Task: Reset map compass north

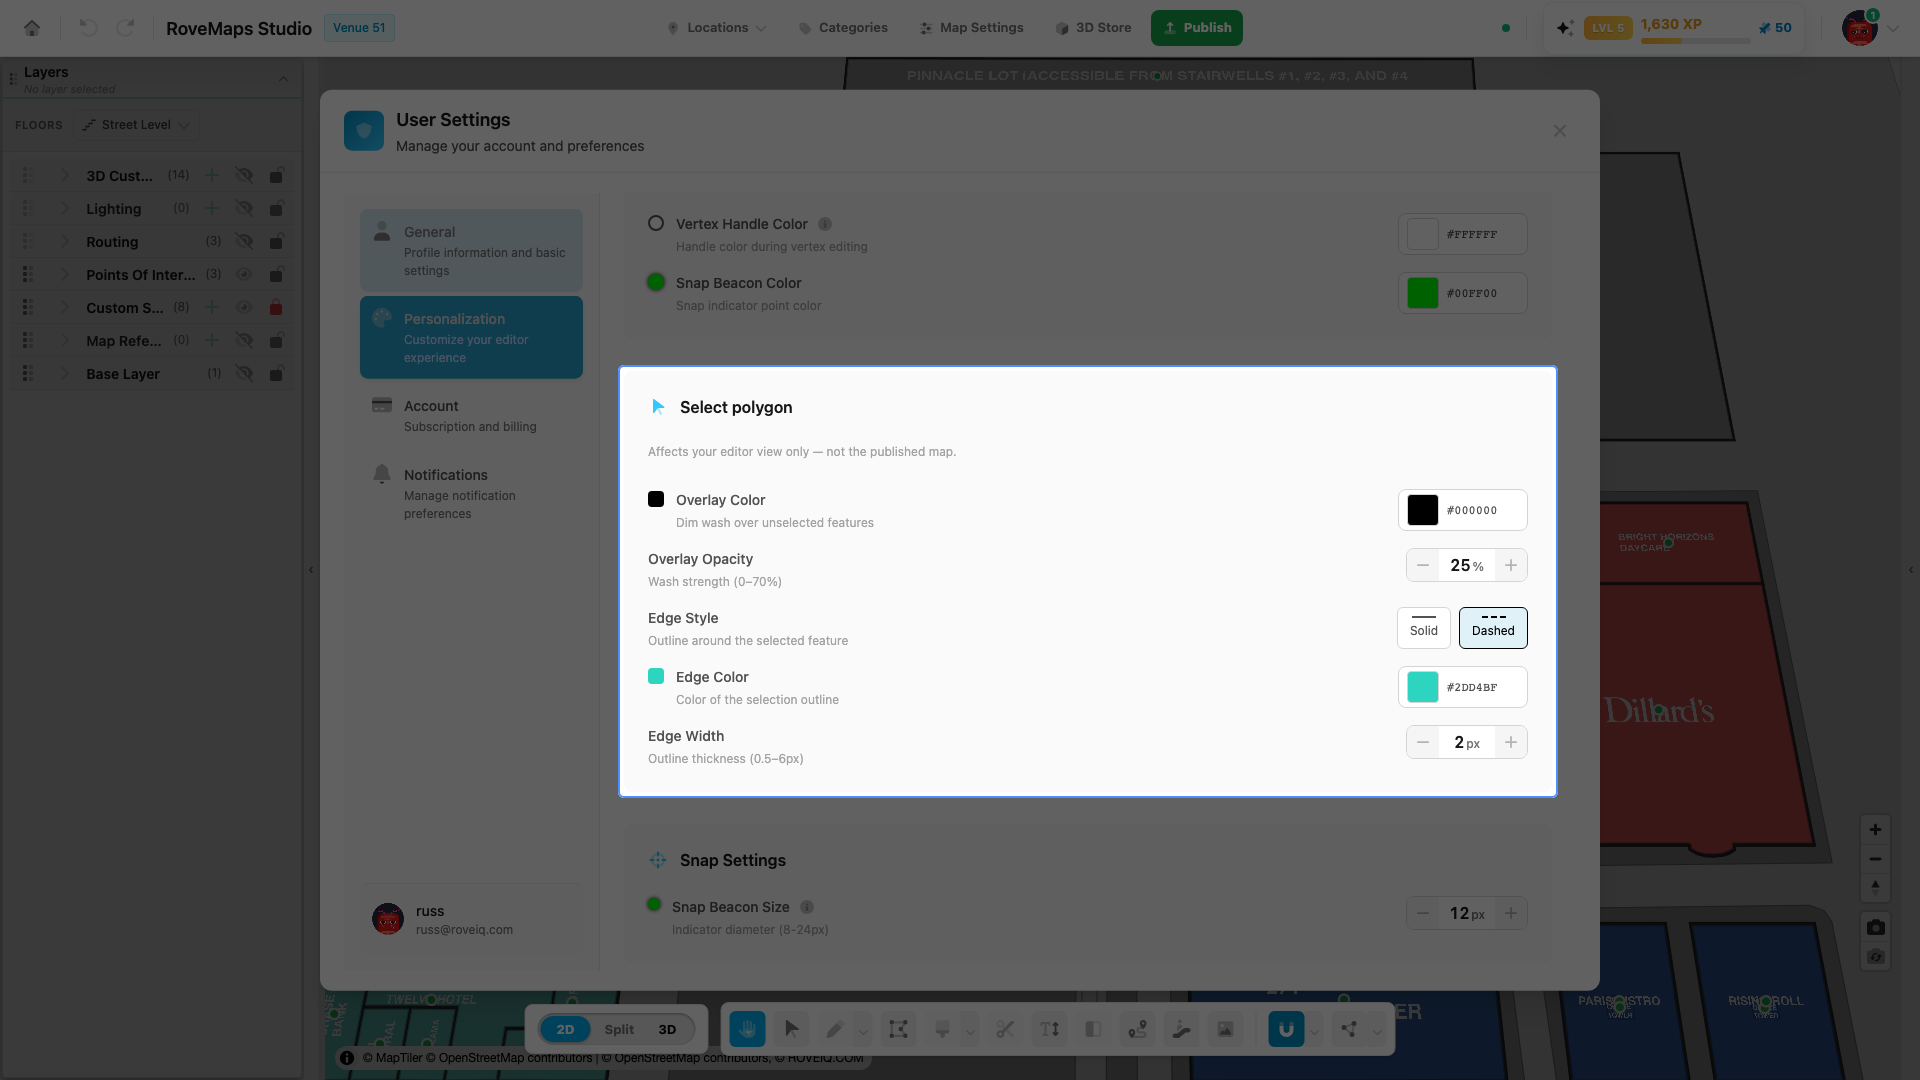Action: pos(1876,888)
